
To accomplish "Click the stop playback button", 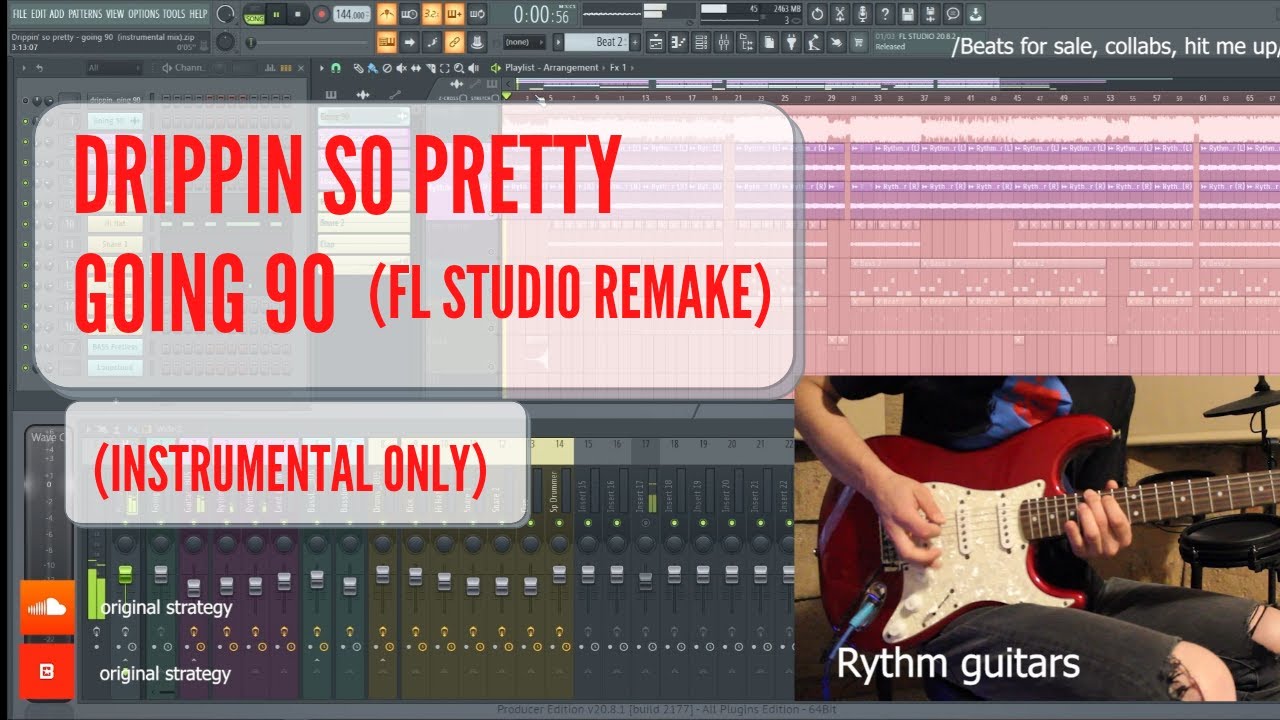I will 297,15.
